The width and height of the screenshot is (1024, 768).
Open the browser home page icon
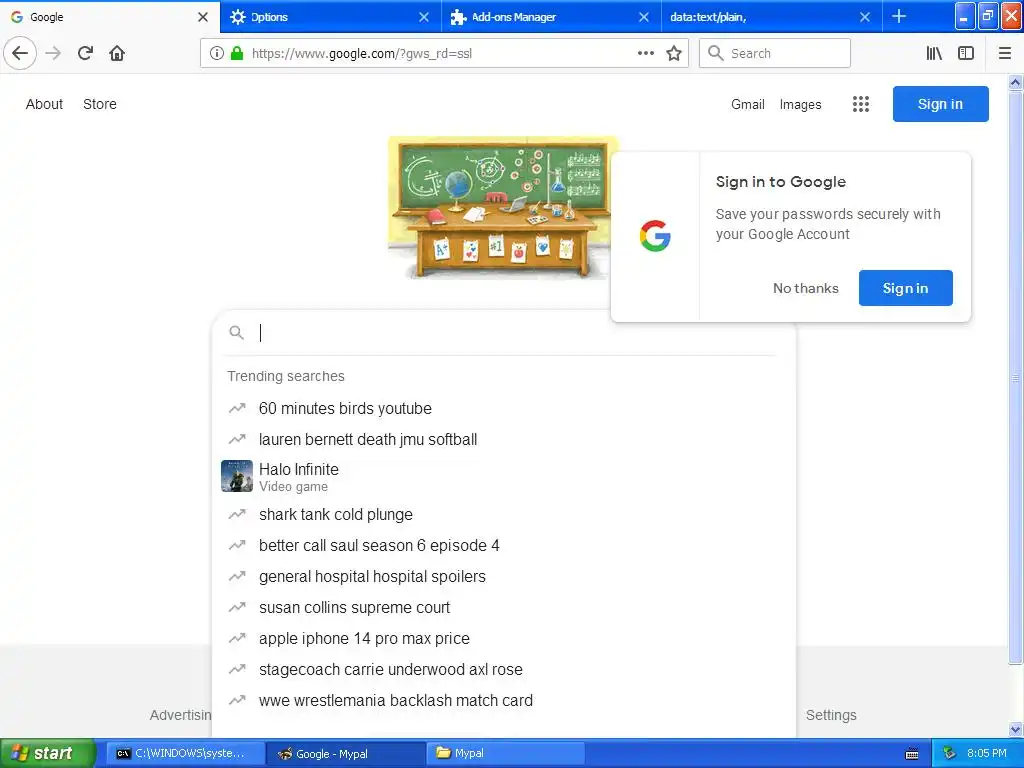117,53
